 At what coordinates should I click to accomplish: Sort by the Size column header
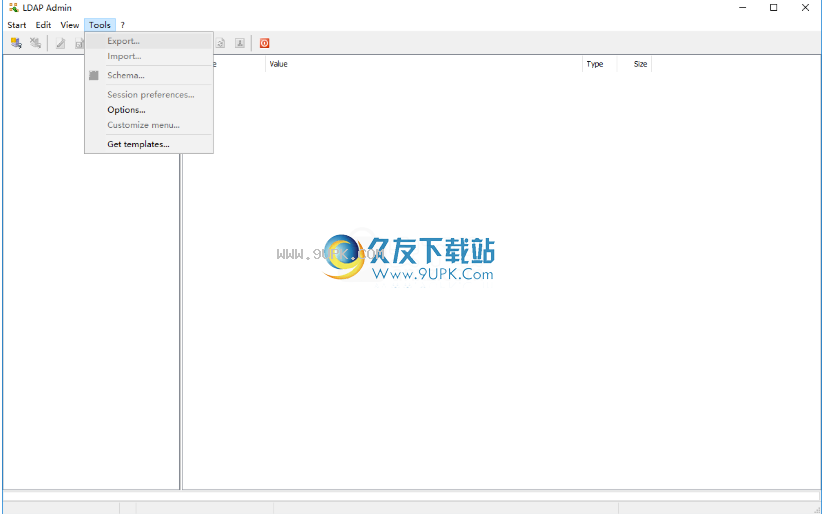pyautogui.click(x=634, y=64)
